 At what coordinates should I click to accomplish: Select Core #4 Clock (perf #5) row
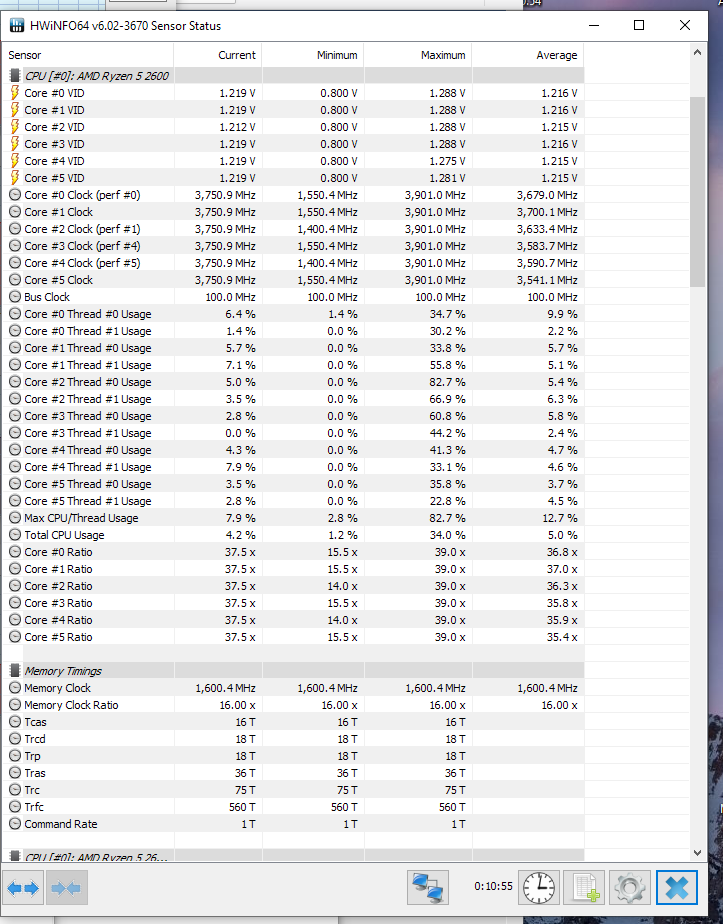293,263
